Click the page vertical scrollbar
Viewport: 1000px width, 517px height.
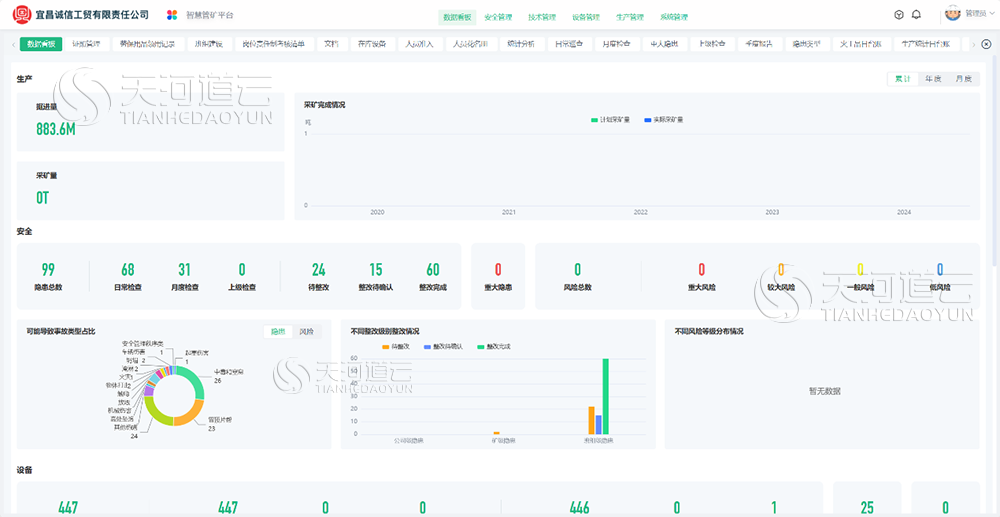[996, 159]
